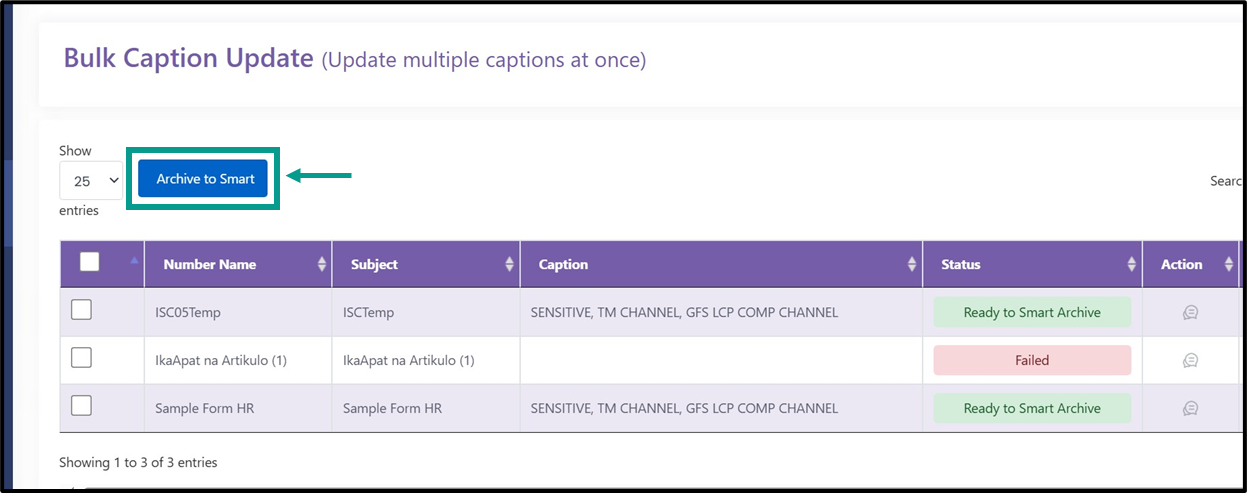Check the select-all checkbox in table header
The image size is (1247, 493).
[x=90, y=262]
